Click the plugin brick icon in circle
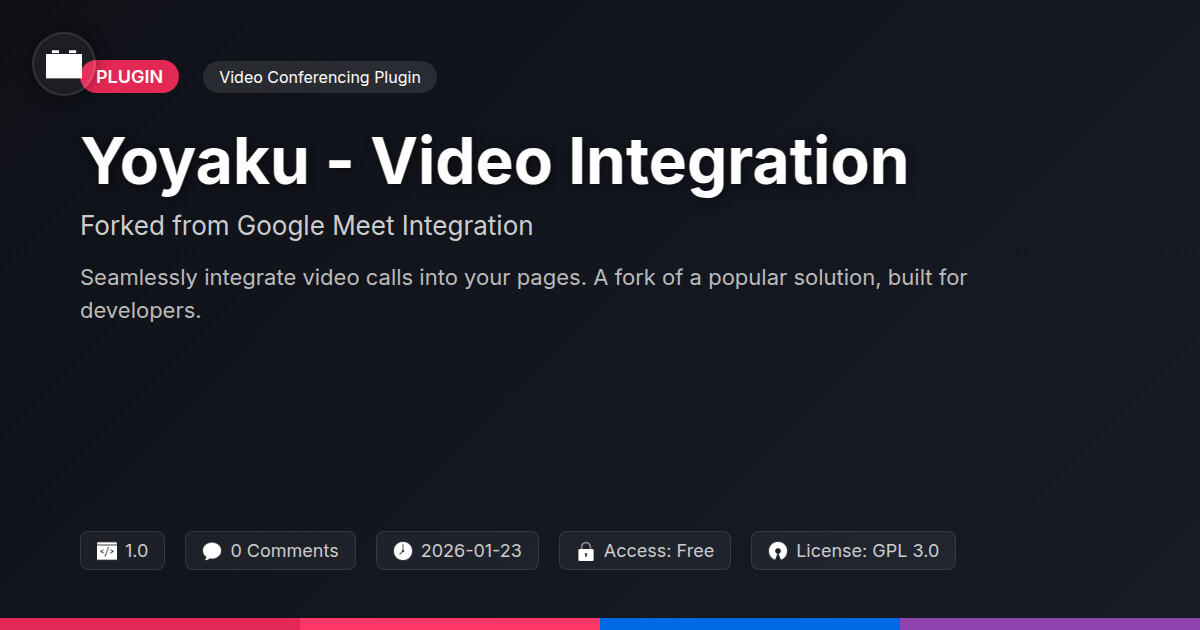The width and height of the screenshot is (1200, 630). pos(64,64)
